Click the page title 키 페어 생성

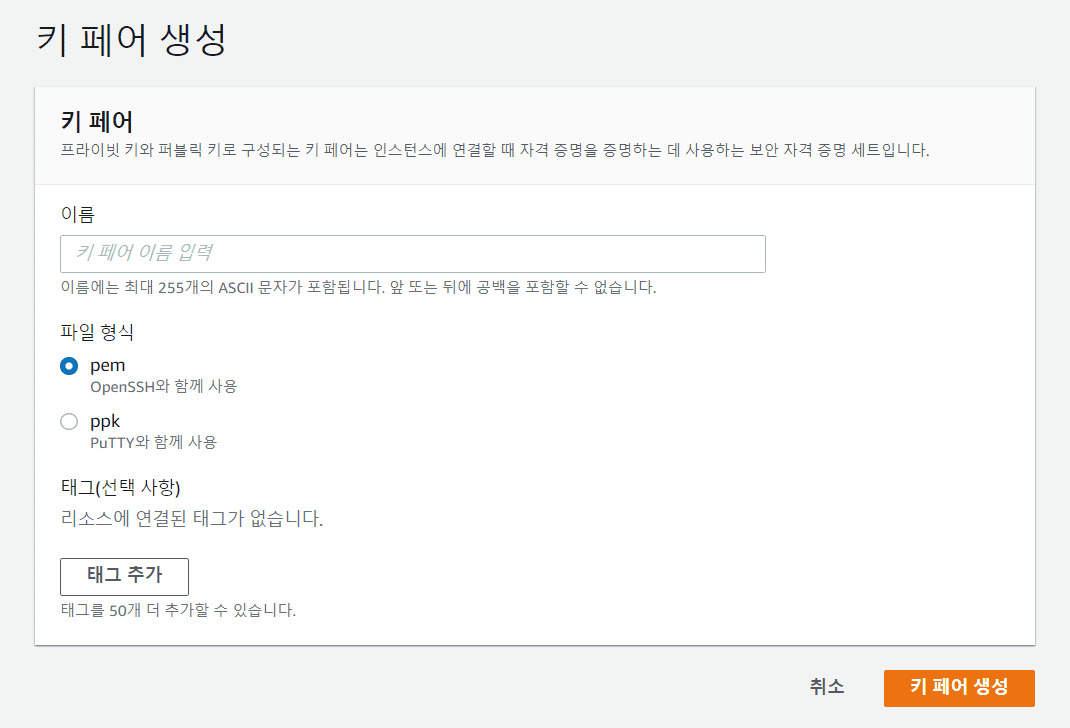tap(132, 40)
